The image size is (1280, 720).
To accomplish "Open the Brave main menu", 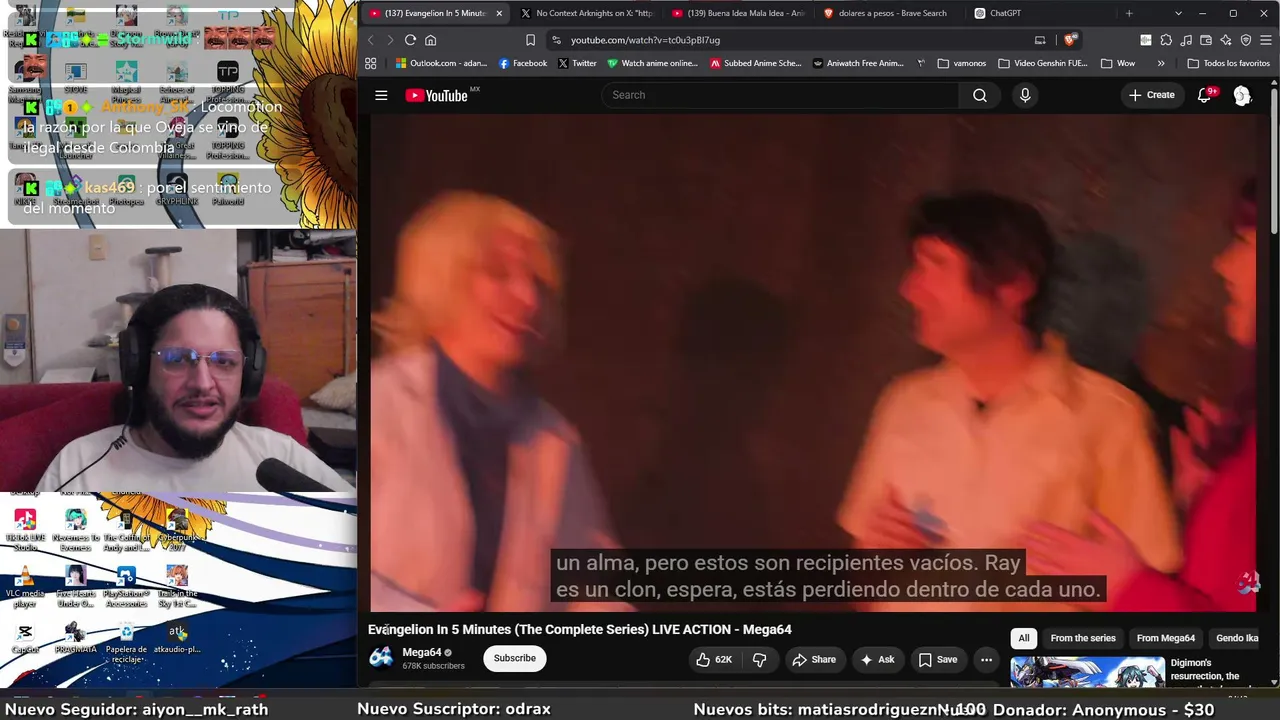I will point(1265,40).
